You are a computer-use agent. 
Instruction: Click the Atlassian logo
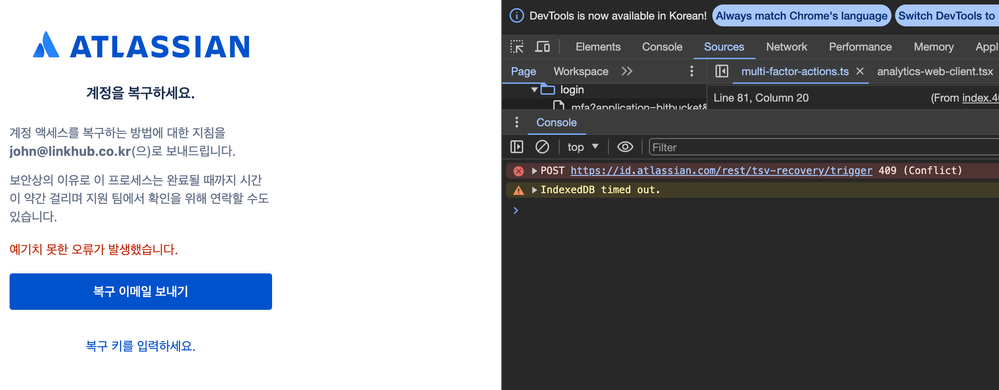pos(141,46)
